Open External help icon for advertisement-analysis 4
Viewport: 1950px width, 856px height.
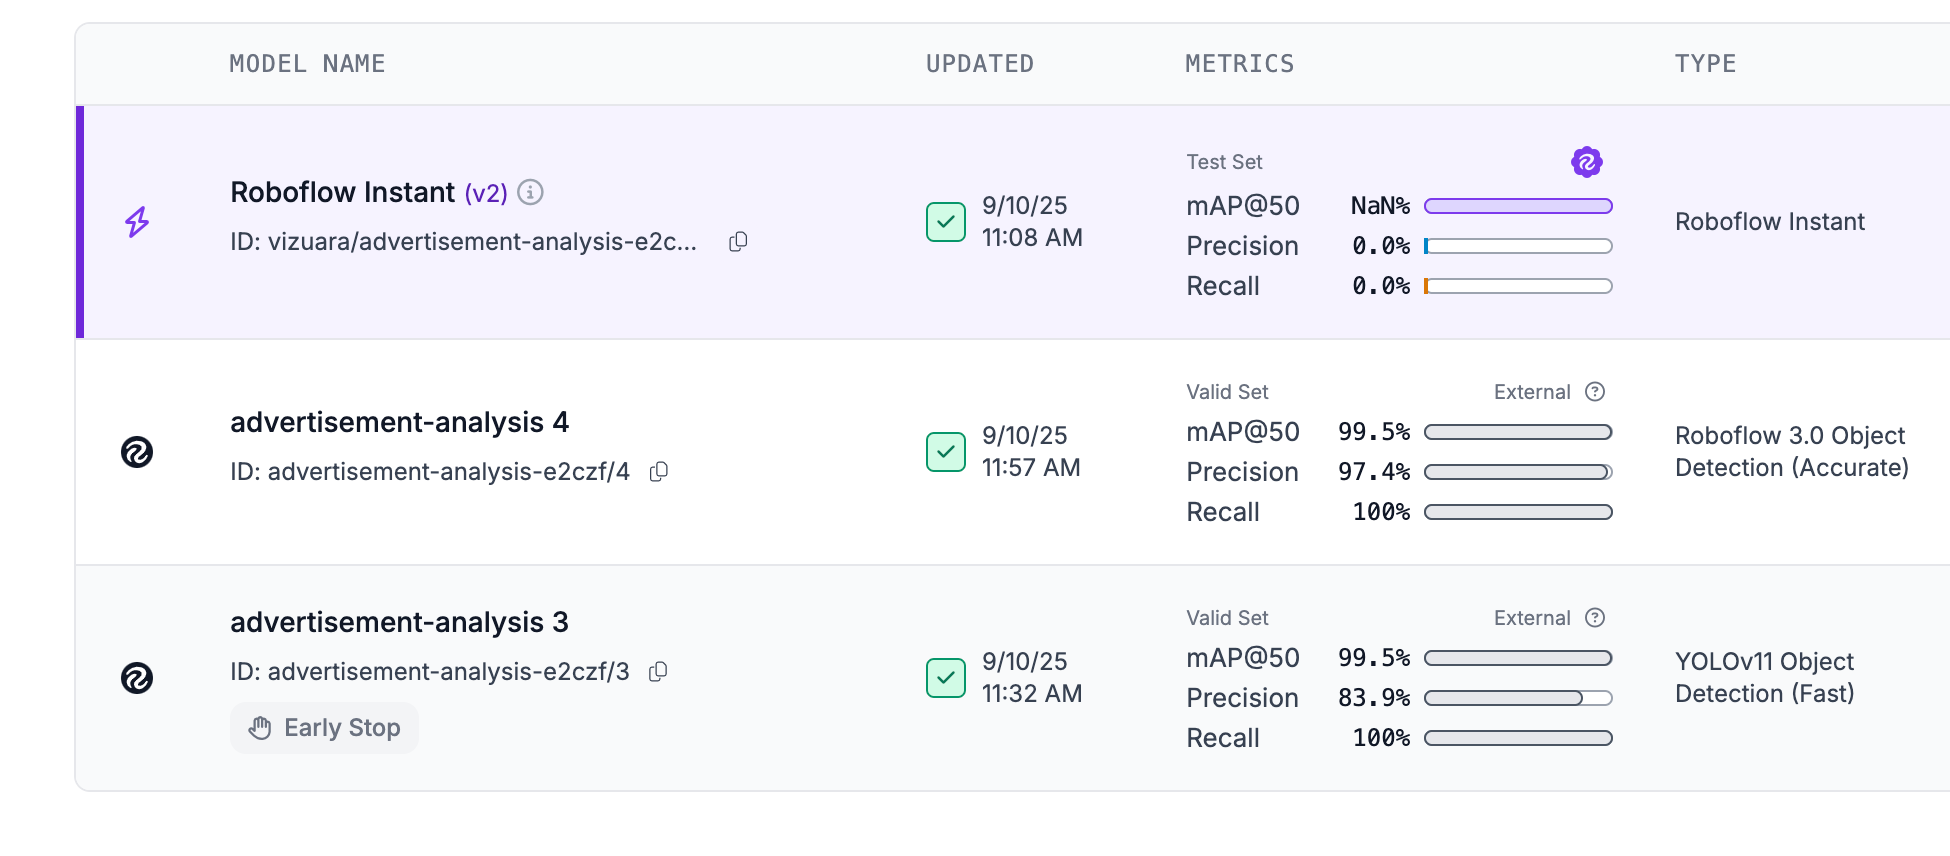pyautogui.click(x=1595, y=392)
